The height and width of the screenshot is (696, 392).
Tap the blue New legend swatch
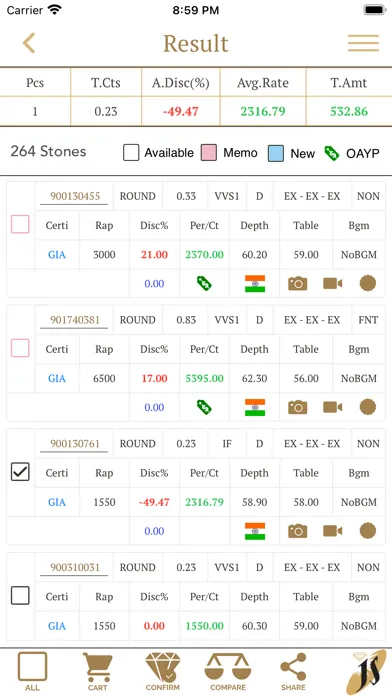point(276,153)
